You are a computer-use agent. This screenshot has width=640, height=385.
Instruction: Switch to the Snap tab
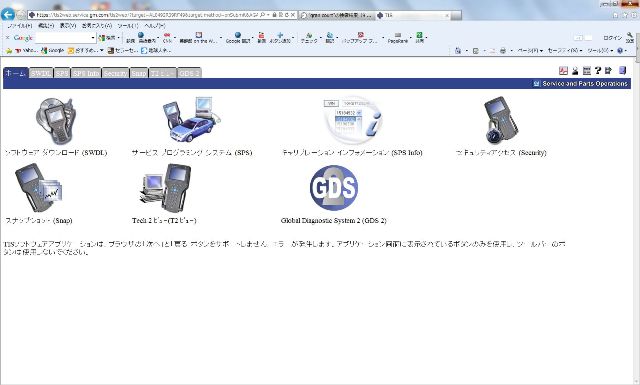tap(139, 73)
